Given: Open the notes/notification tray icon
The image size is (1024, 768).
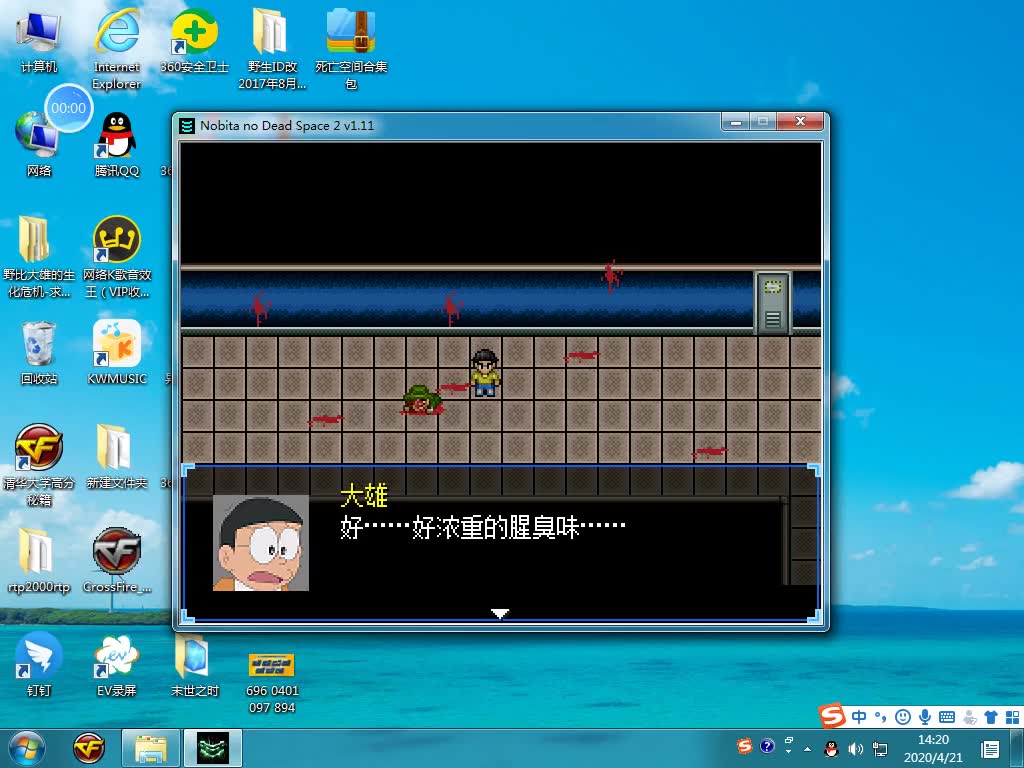Looking at the screenshot, I should (x=990, y=749).
